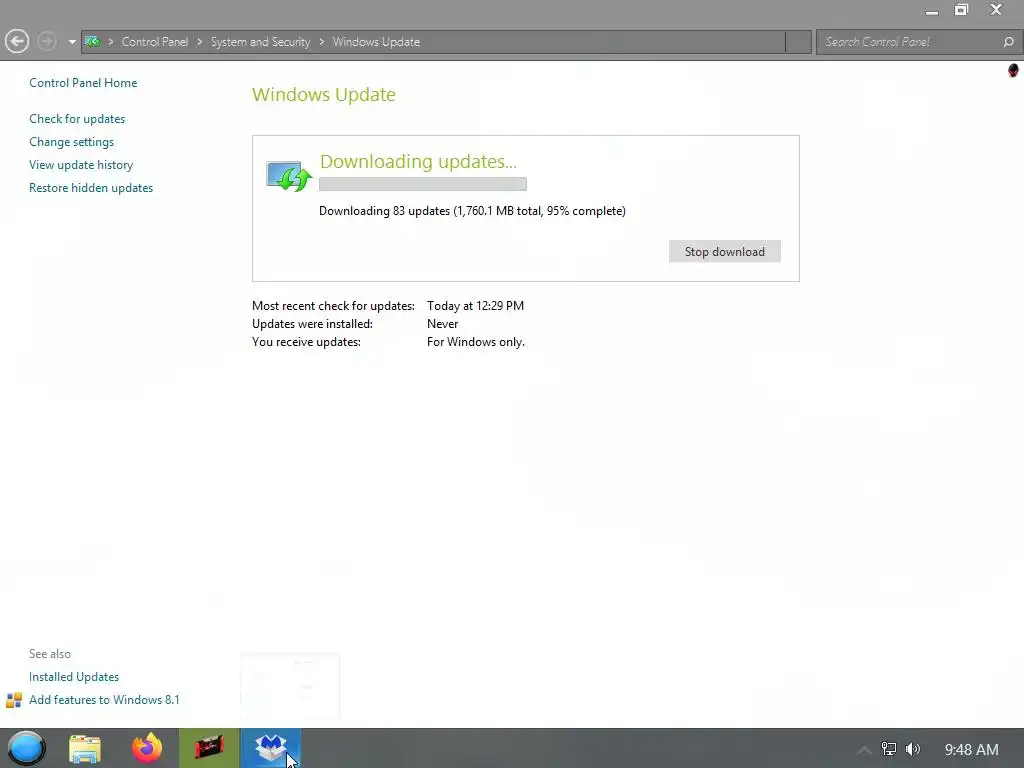Expand the chevron after System and Security
Image resolution: width=1024 pixels, height=768 pixels.
tap(321, 42)
